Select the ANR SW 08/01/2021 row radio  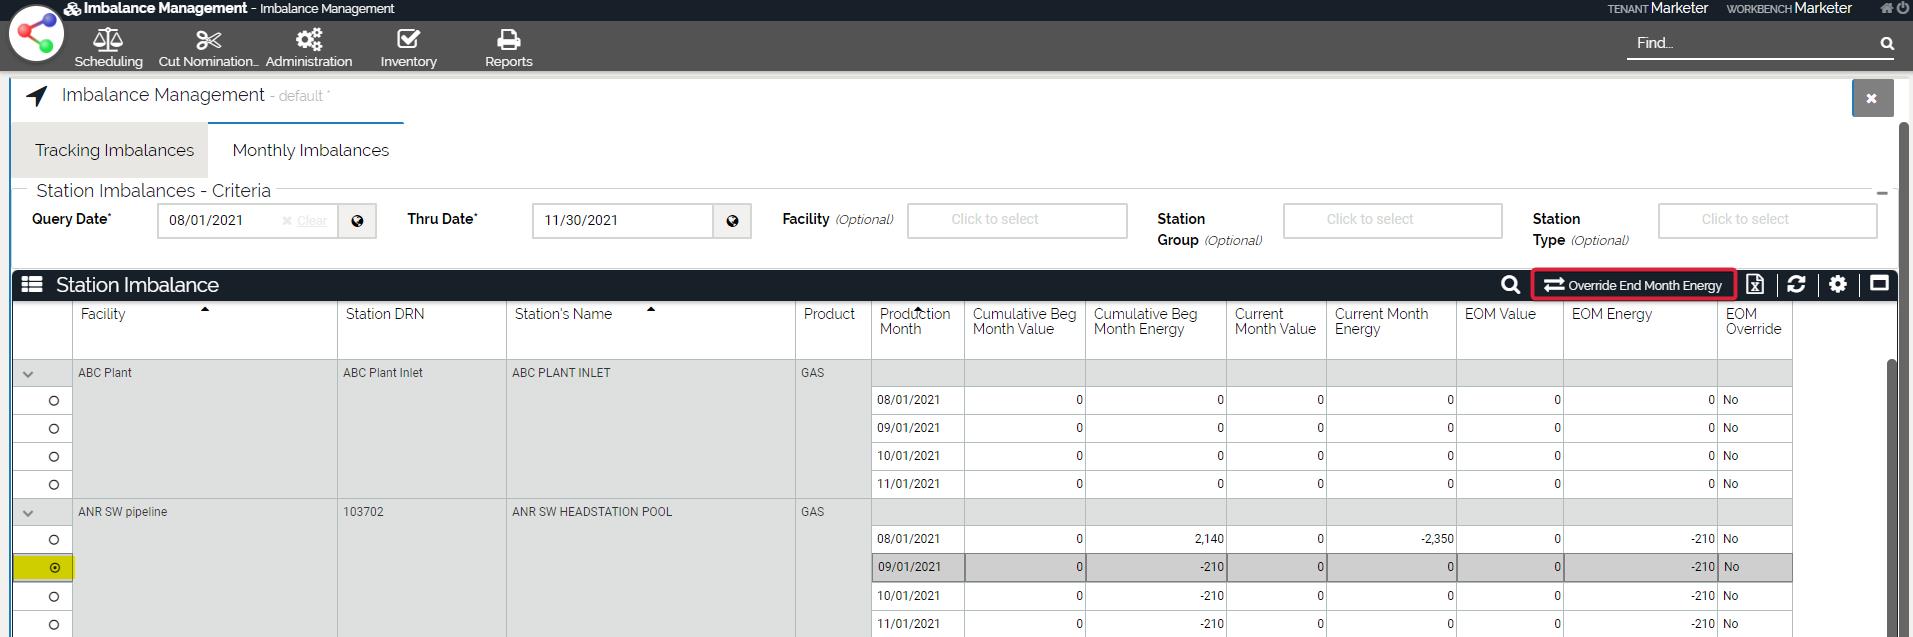click(54, 540)
